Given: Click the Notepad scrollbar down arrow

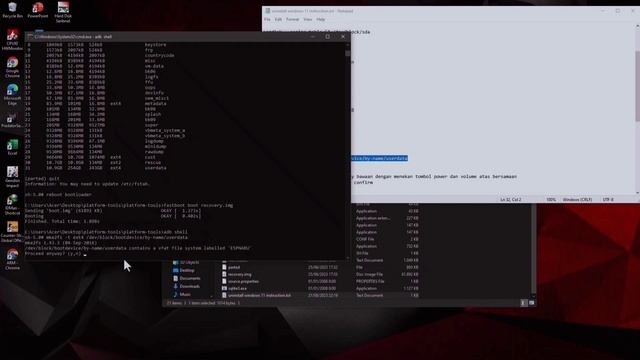Looking at the screenshot, I should (637, 193).
